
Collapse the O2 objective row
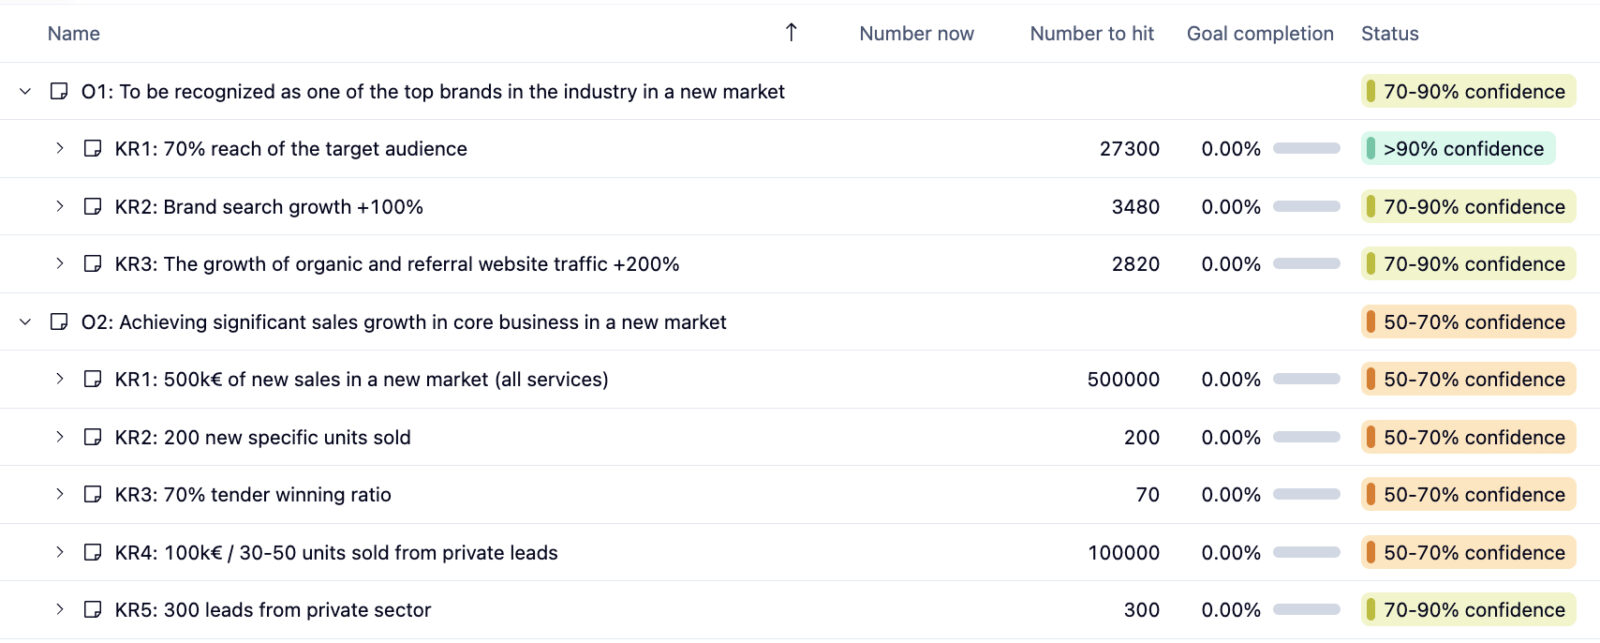click(25, 322)
